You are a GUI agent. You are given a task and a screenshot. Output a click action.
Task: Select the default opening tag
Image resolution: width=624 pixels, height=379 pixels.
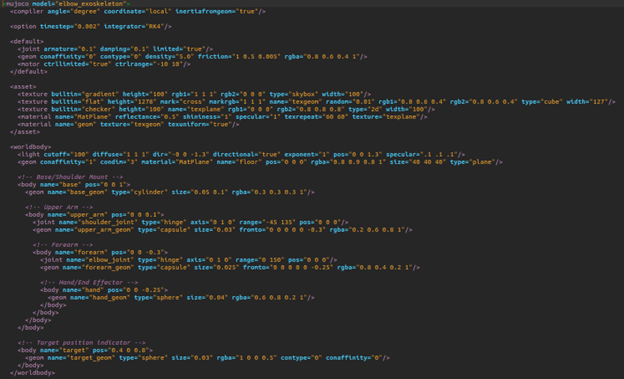click(x=27, y=41)
